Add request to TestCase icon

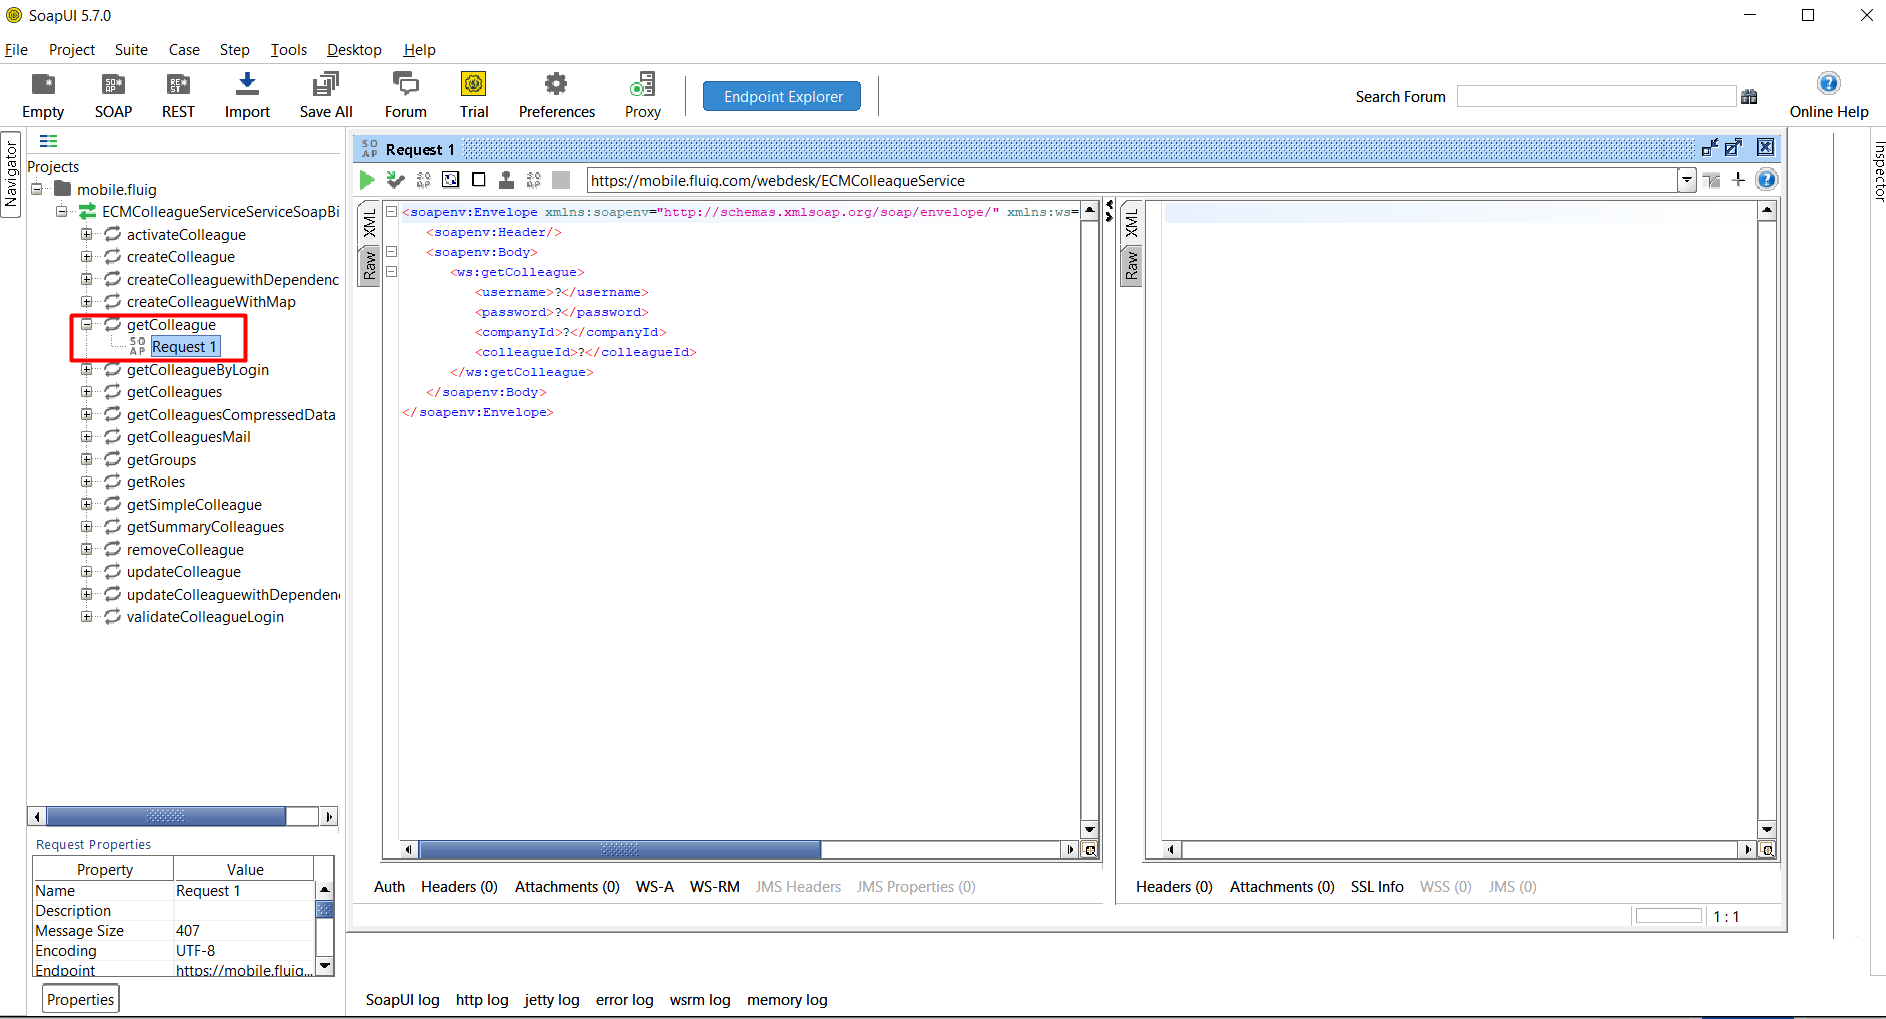(395, 180)
